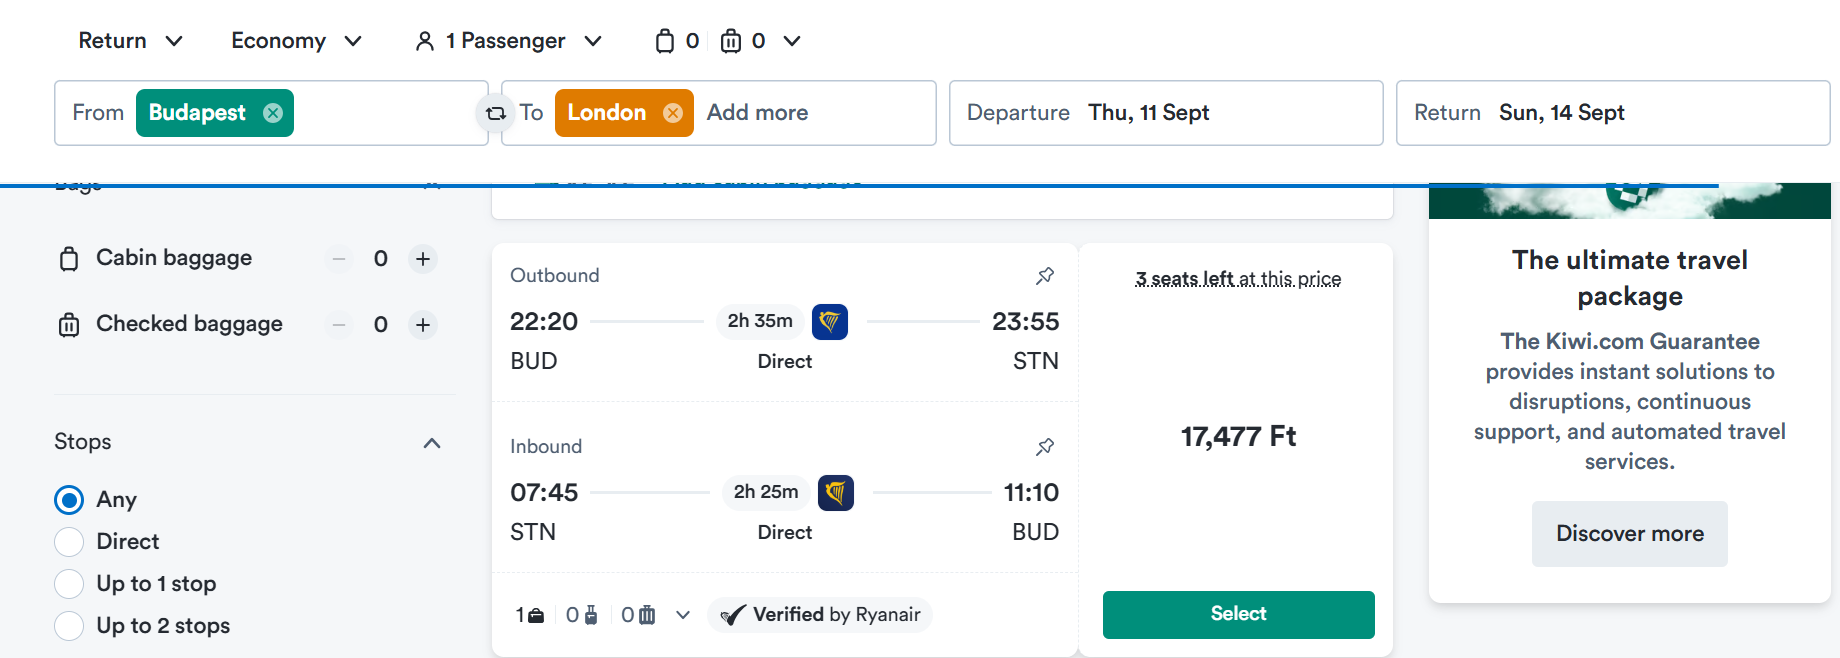Pin the outbound flight

tap(1045, 276)
